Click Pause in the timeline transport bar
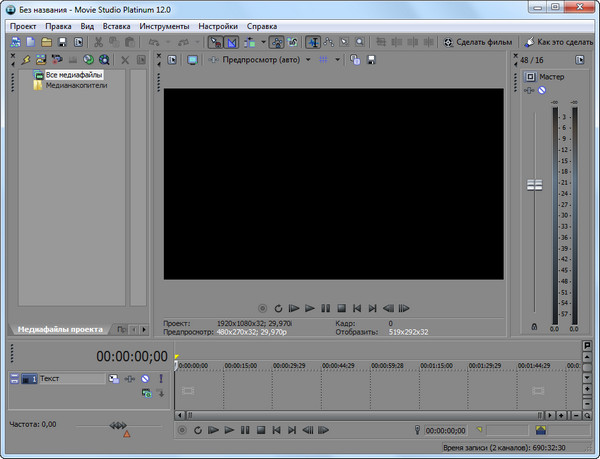Viewport: 600px width, 459px height. point(244,431)
